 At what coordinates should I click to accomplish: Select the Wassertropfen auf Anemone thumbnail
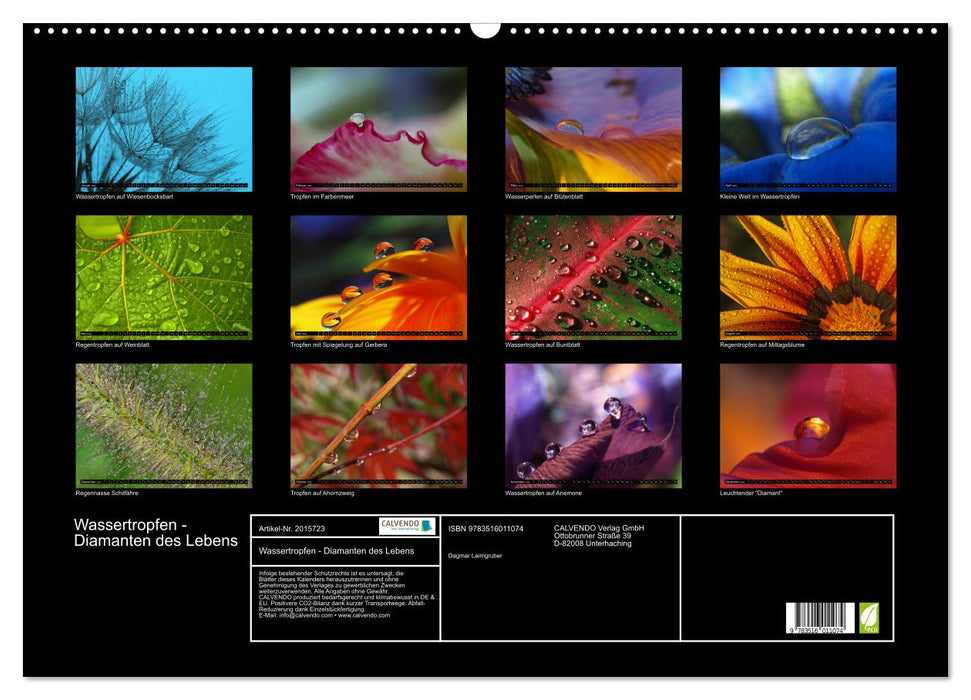pyautogui.click(x=593, y=425)
